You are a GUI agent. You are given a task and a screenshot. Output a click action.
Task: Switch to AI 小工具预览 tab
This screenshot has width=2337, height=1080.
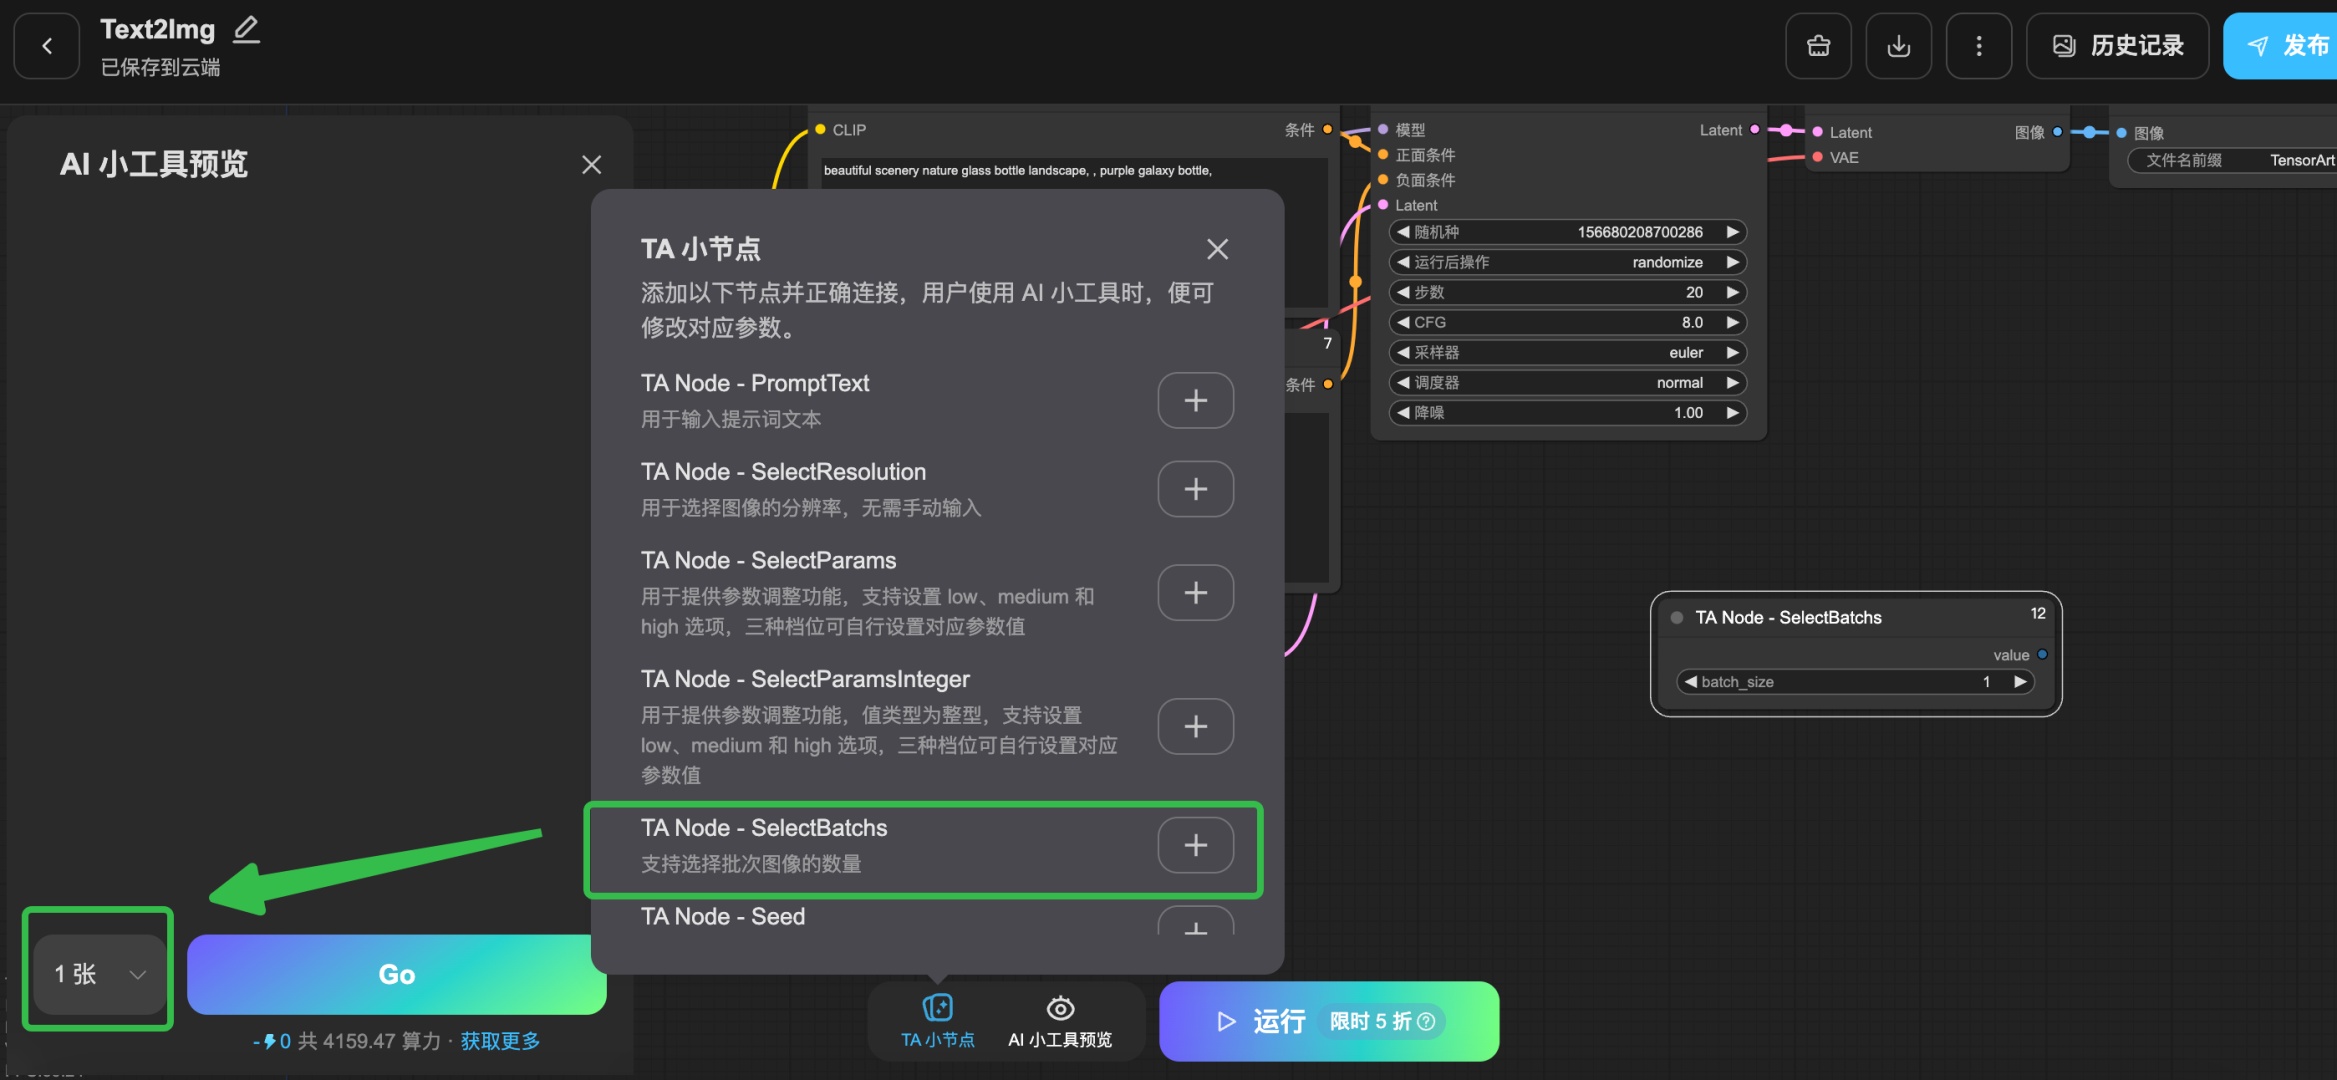pos(1060,1020)
